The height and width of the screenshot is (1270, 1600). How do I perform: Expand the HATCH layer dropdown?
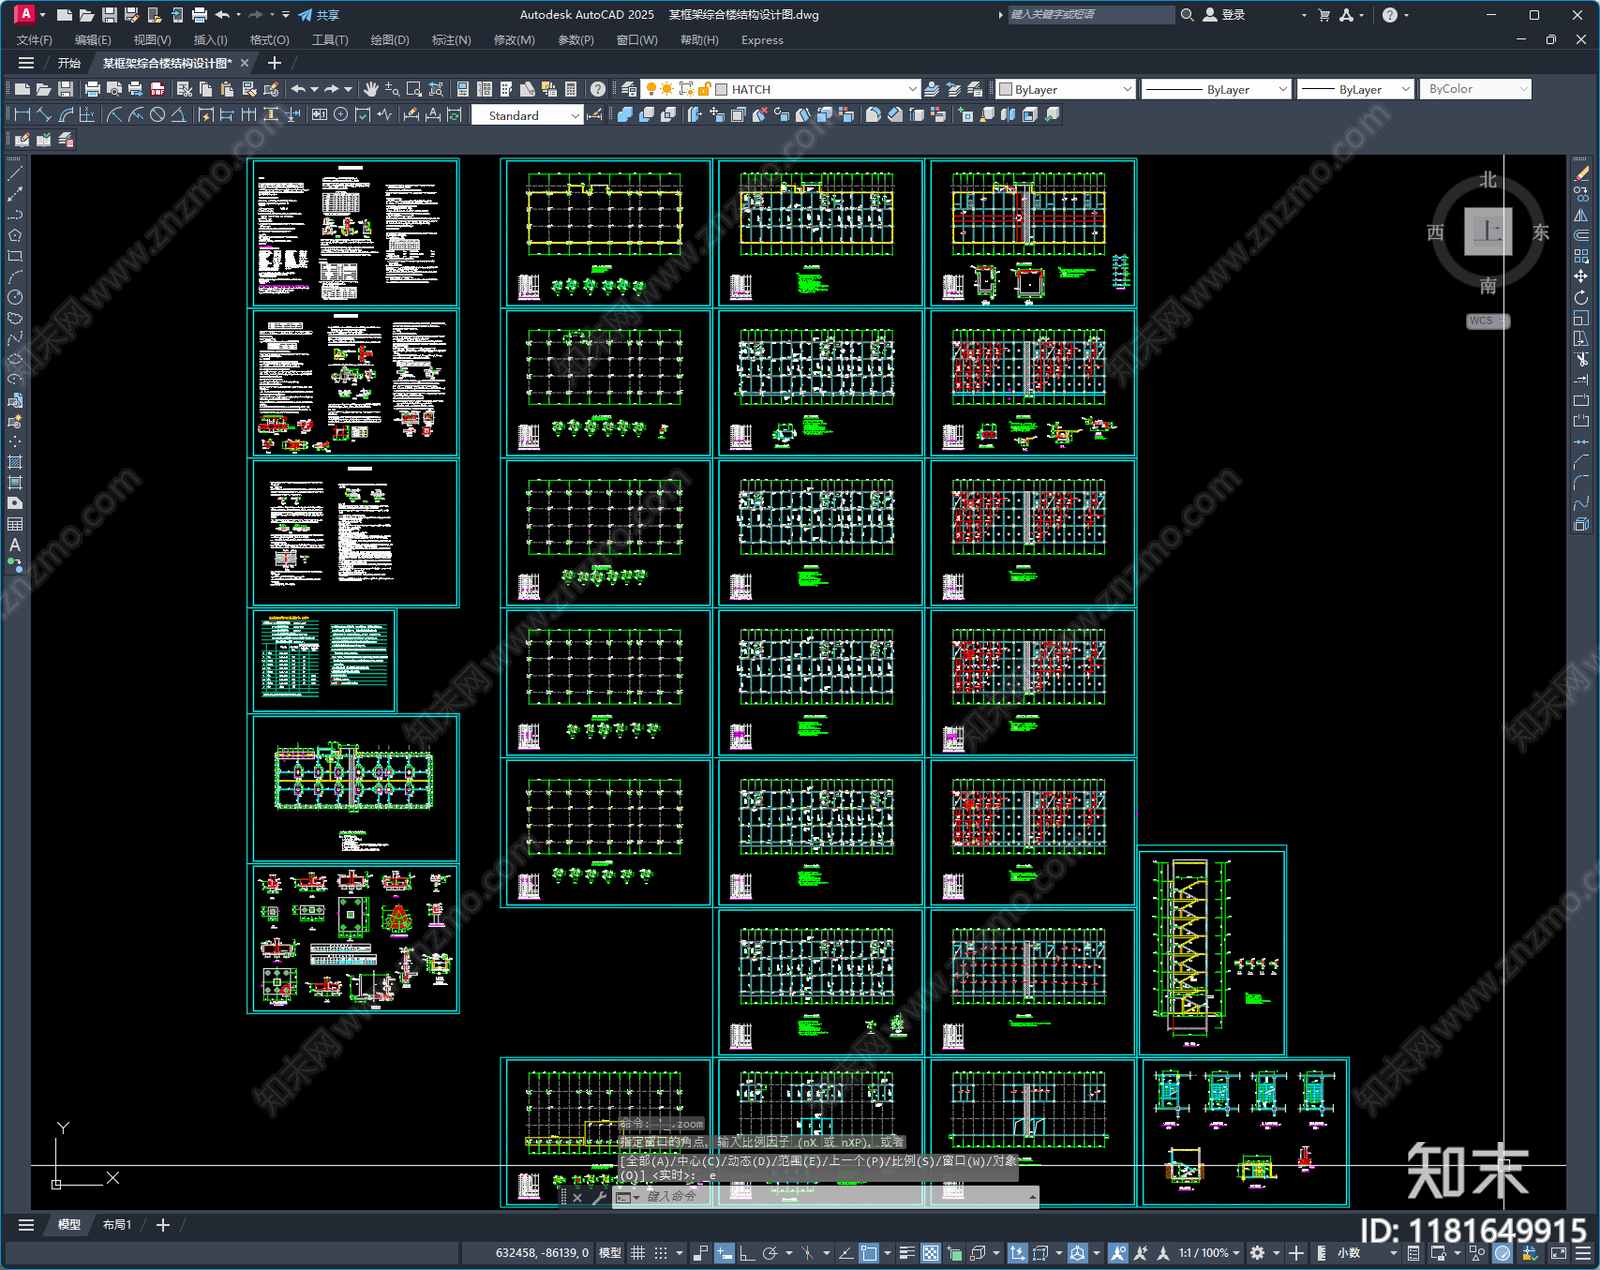click(911, 89)
